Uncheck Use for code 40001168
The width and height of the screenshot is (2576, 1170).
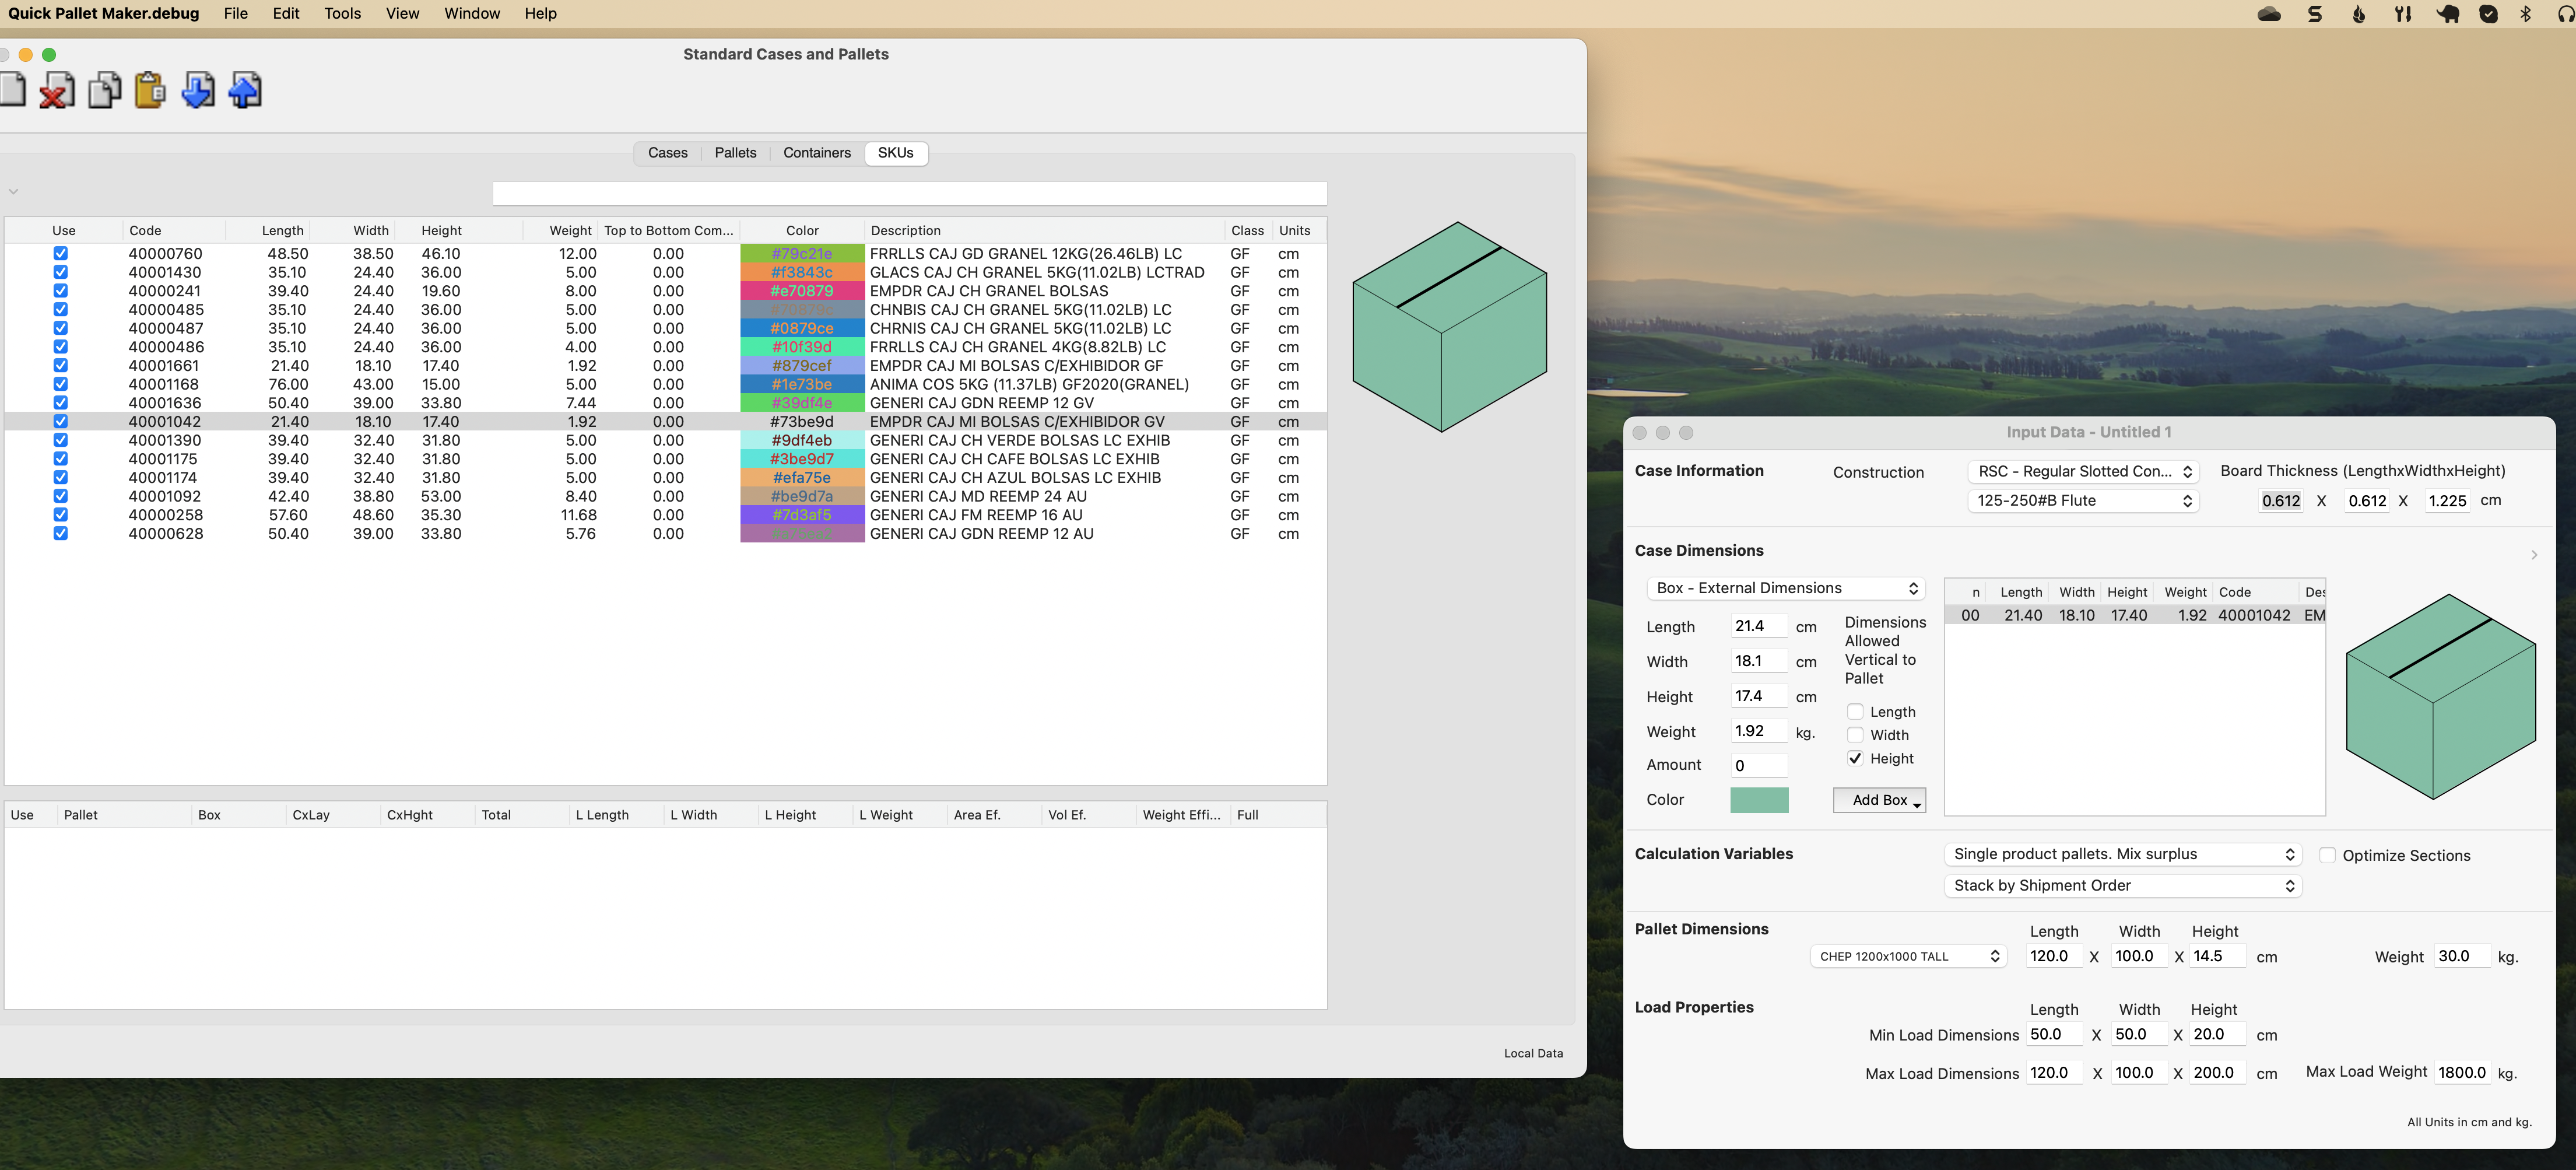tap(61, 384)
